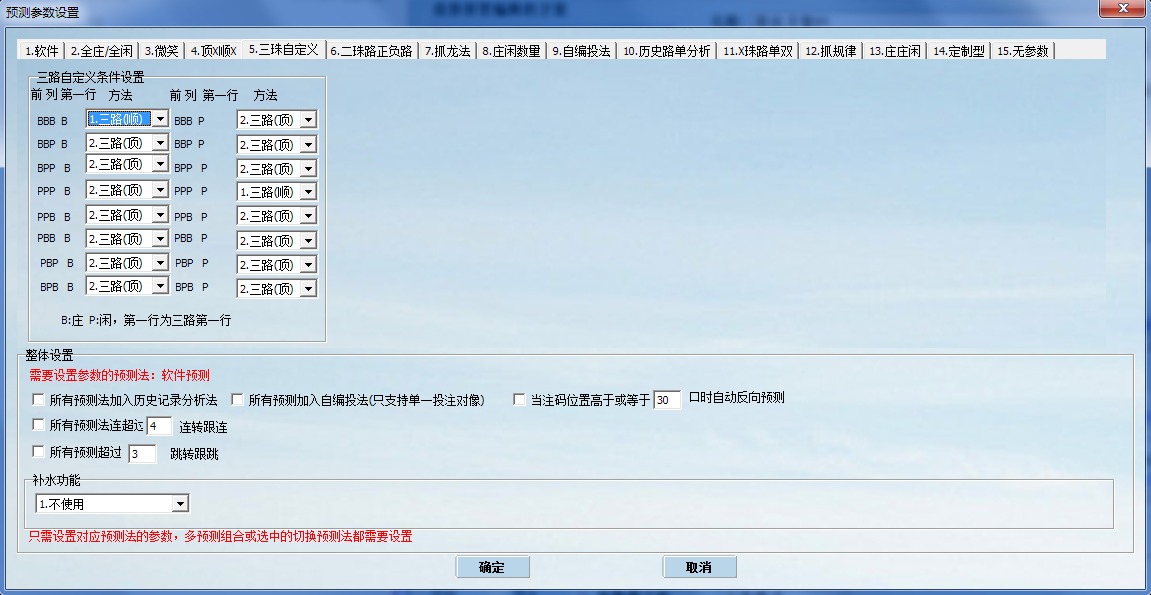Open the 补水功能 dropdown showing 1.不使用

click(x=180, y=503)
